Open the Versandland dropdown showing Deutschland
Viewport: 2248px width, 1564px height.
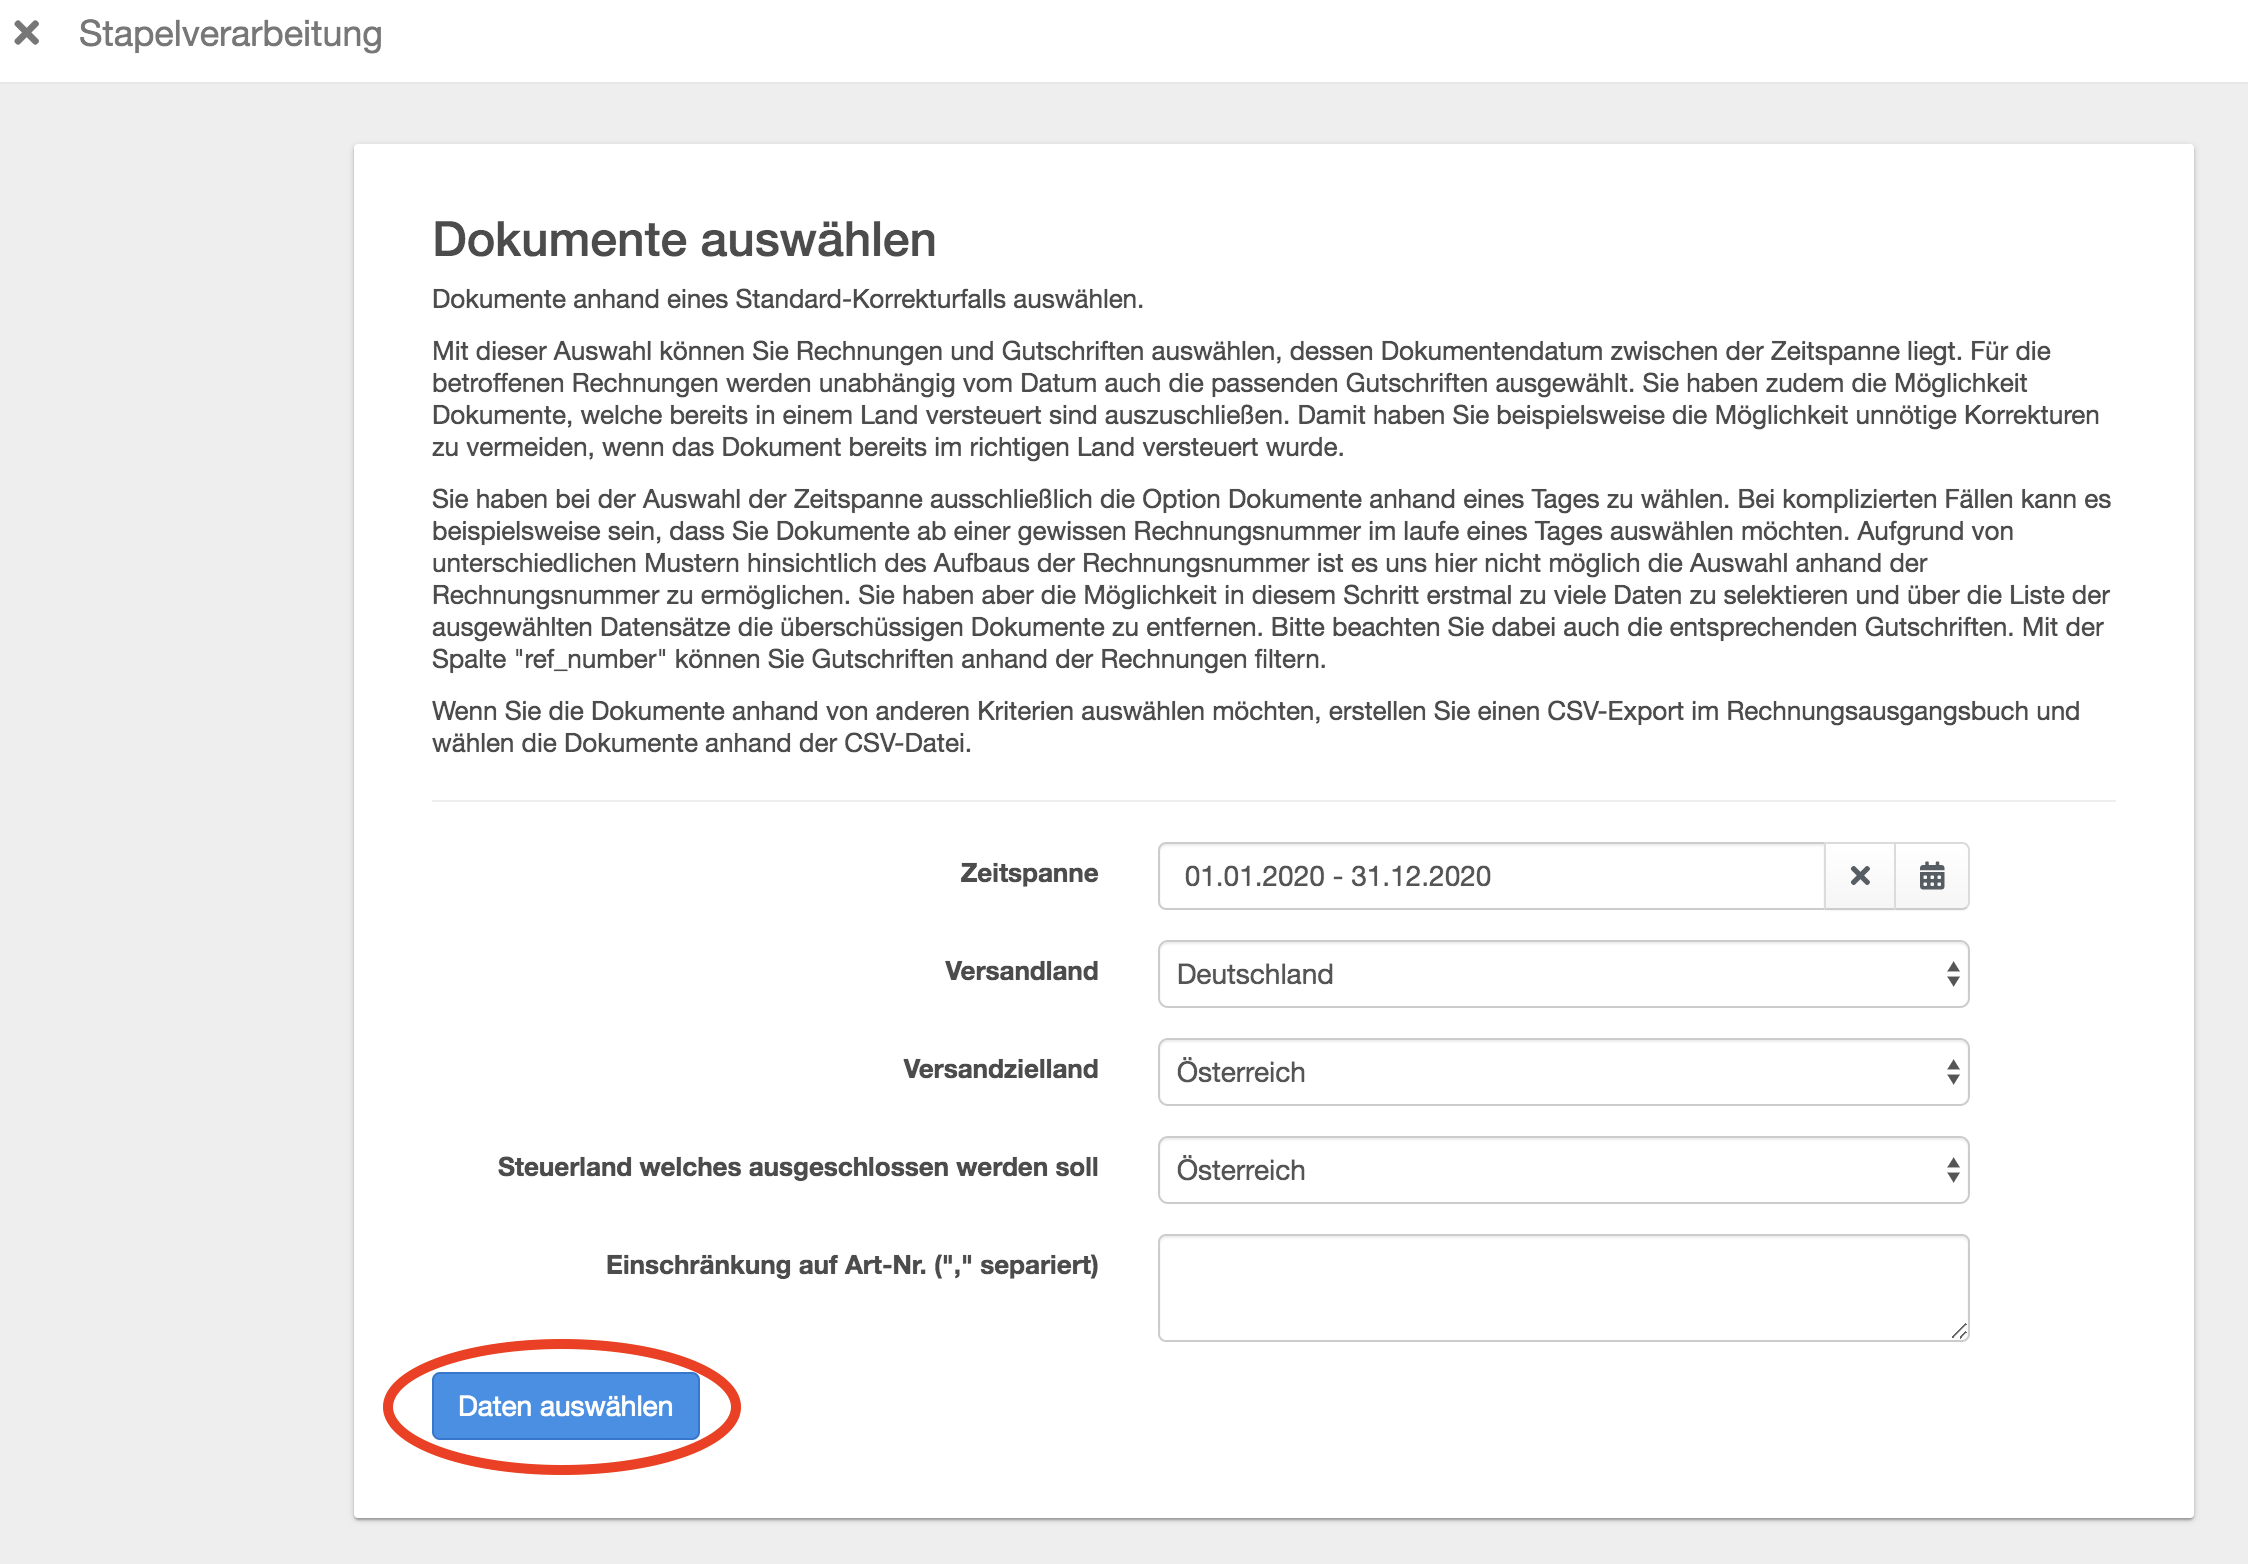click(1563, 974)
